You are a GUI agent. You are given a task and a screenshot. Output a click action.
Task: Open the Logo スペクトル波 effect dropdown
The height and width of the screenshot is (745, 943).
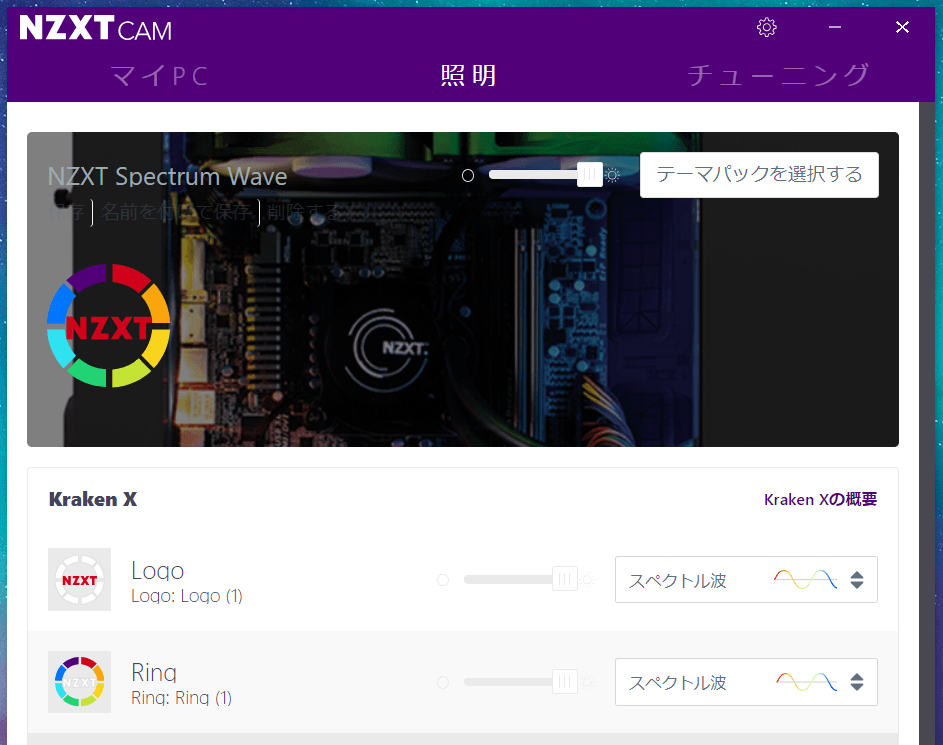(746, 580)
